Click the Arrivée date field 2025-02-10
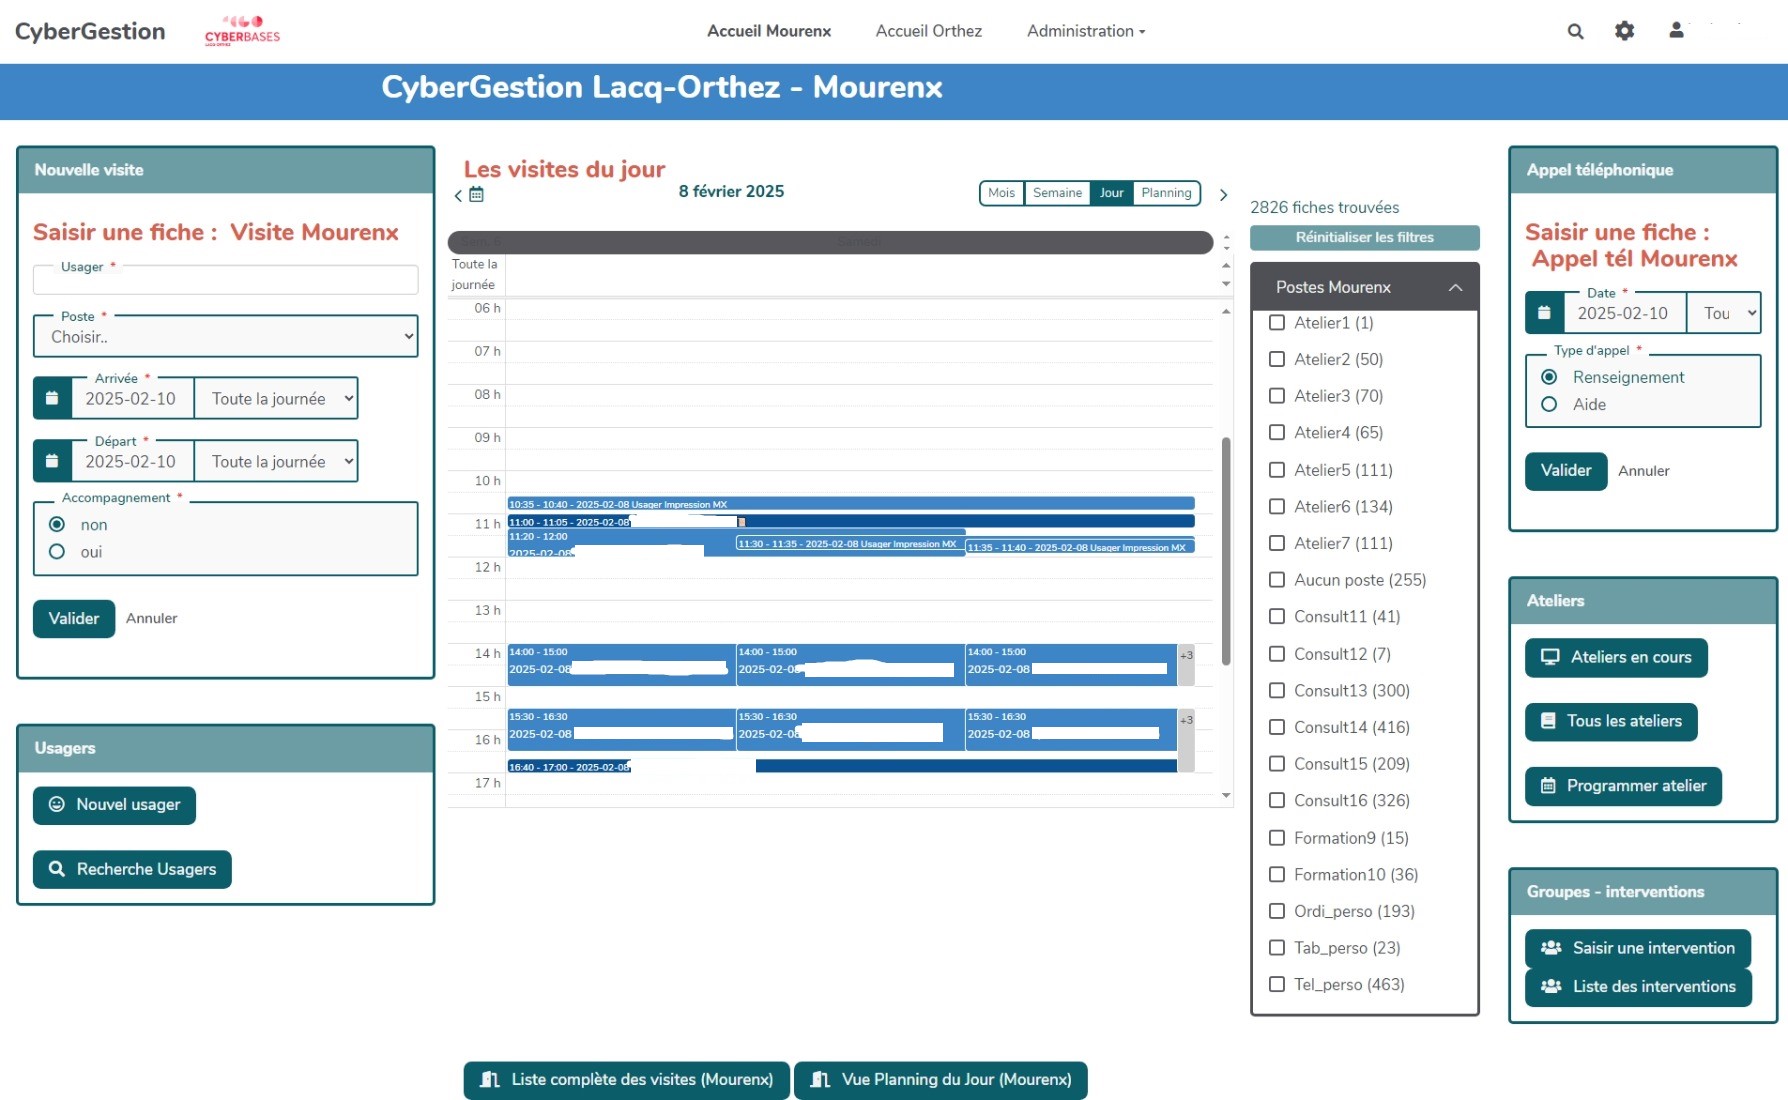Screen dimensions: 1788x1100 (x=131, y=398)
